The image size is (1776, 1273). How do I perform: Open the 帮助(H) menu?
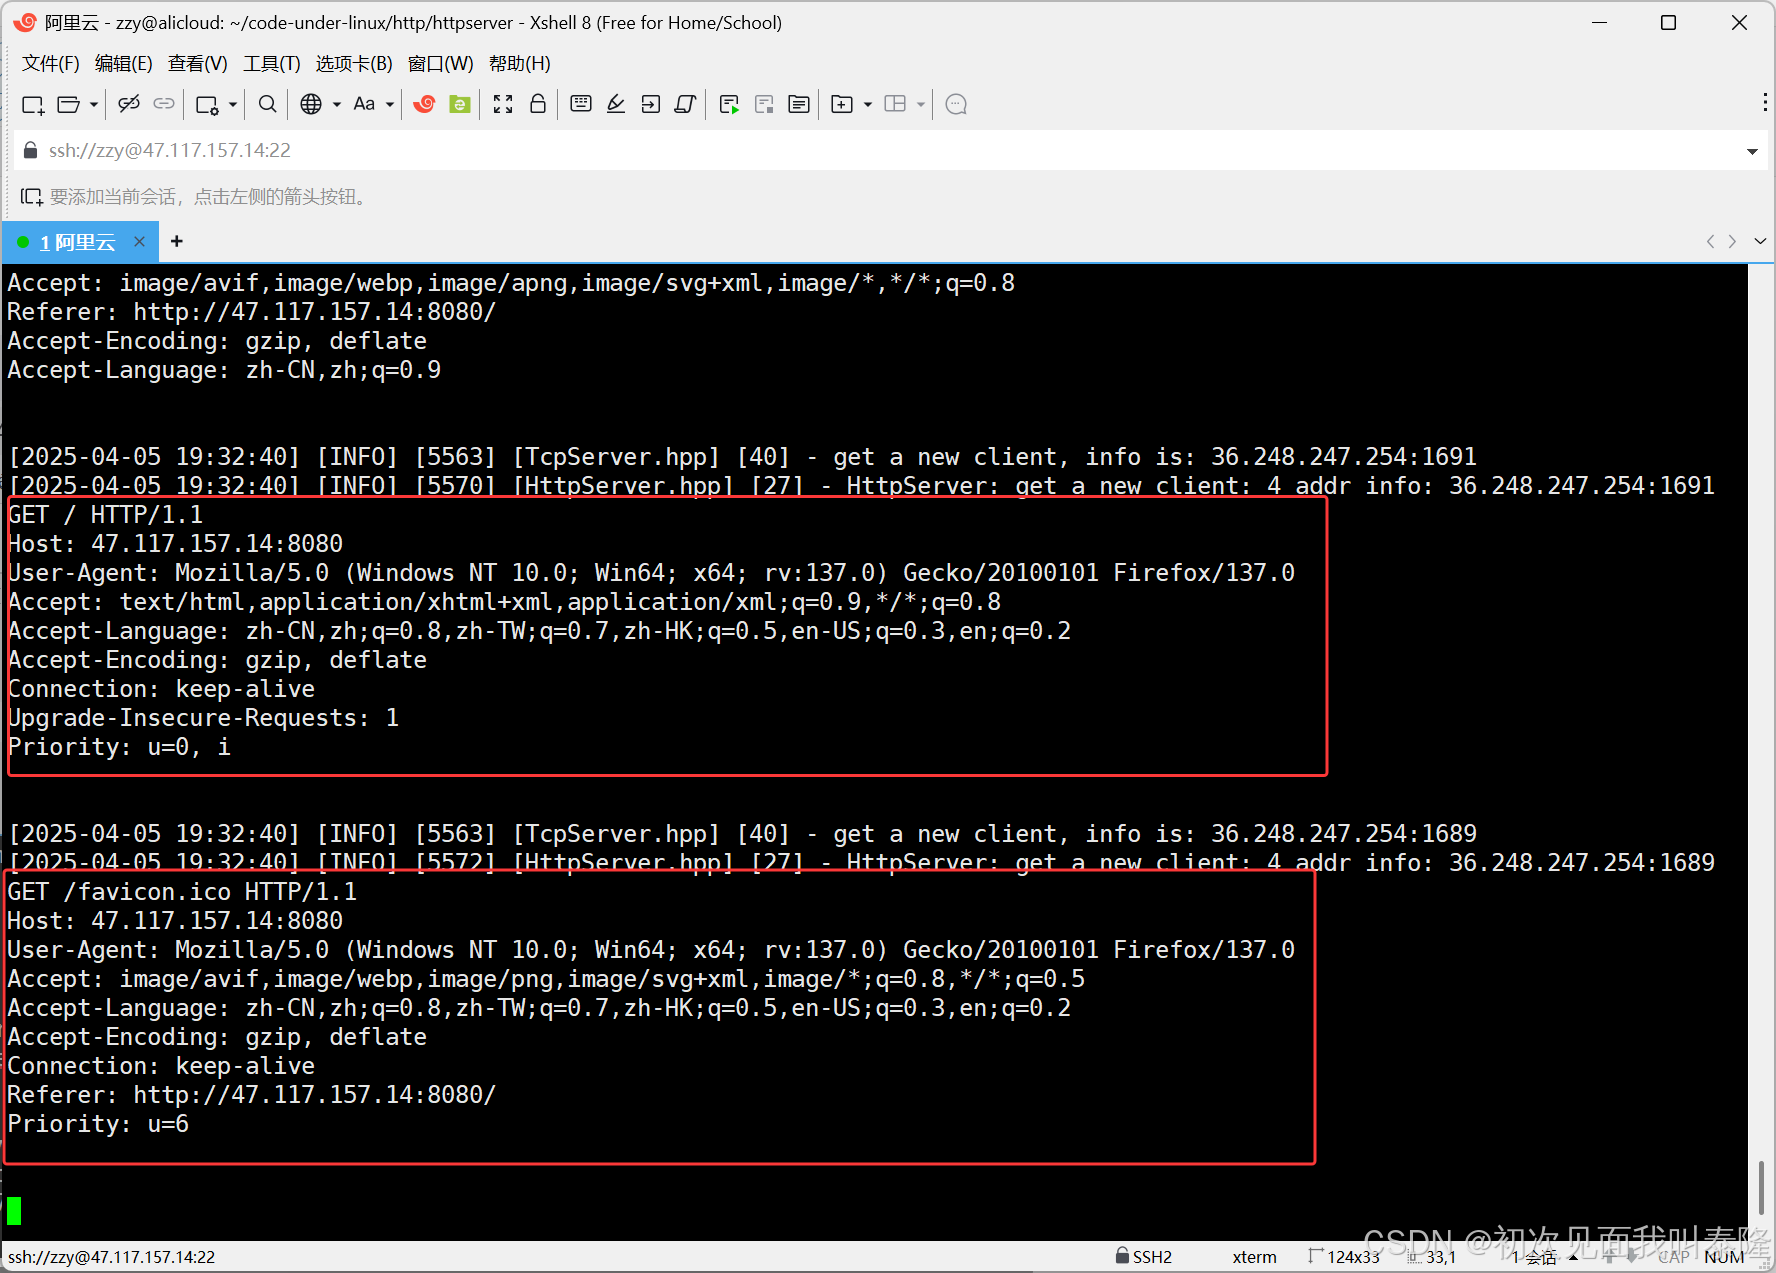pos(520,63)
